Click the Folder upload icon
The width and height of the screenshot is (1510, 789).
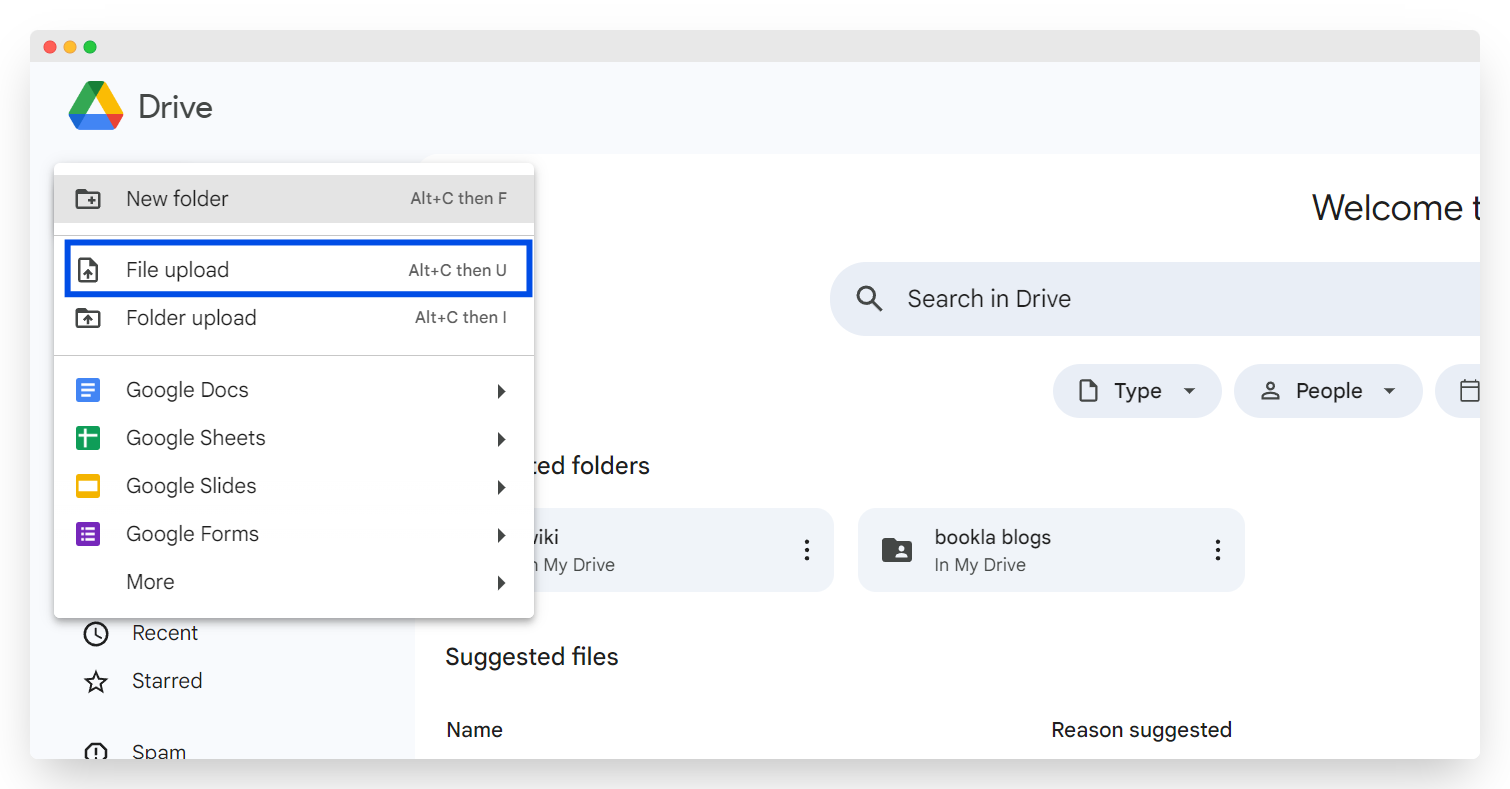point(88,318)
